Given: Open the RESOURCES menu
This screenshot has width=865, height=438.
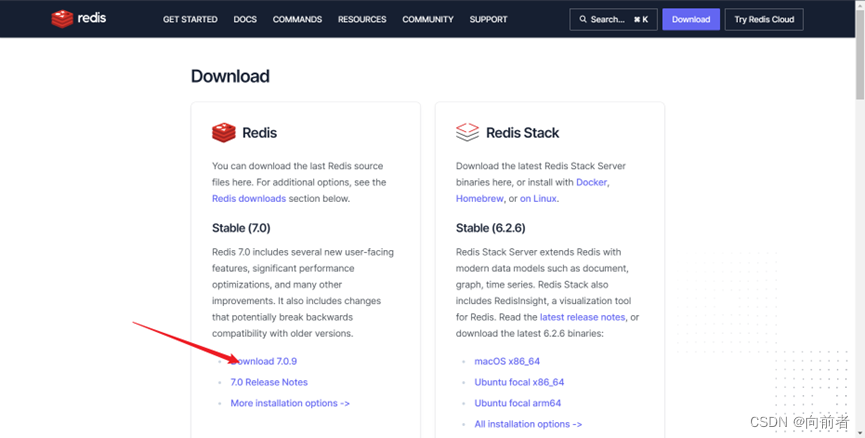Looking at the screenshot, I should (x=362, y=19).
